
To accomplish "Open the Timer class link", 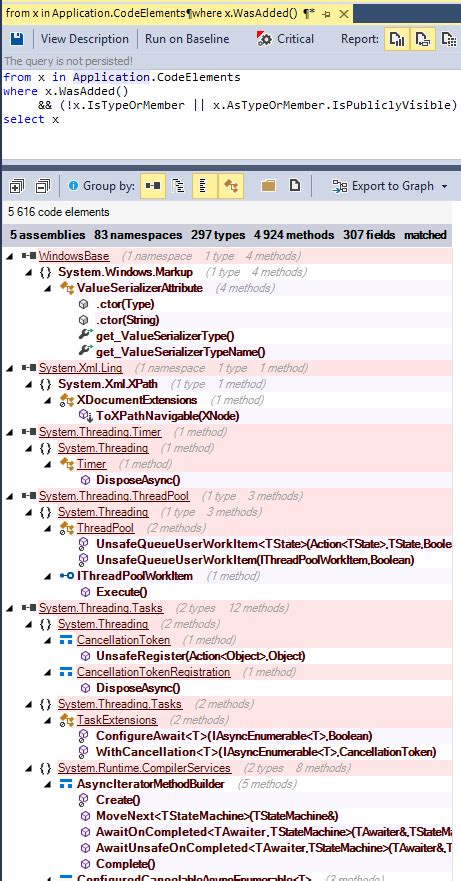I will [x=91, y=464].
